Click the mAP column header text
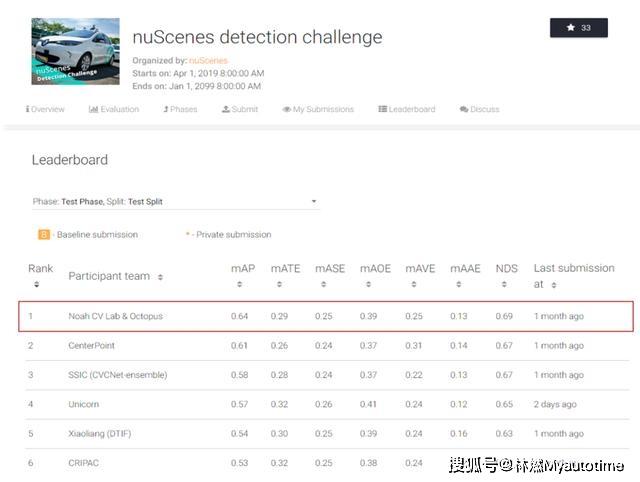Image resolution: width=640 pixels, height=482 pixels. (x=243, y=269)
